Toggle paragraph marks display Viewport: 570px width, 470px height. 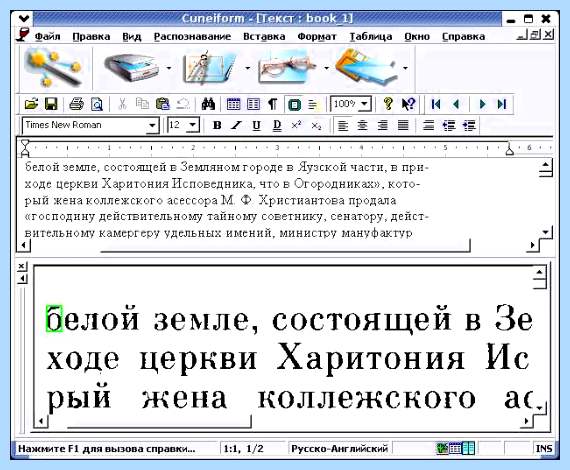pos(273,104)
